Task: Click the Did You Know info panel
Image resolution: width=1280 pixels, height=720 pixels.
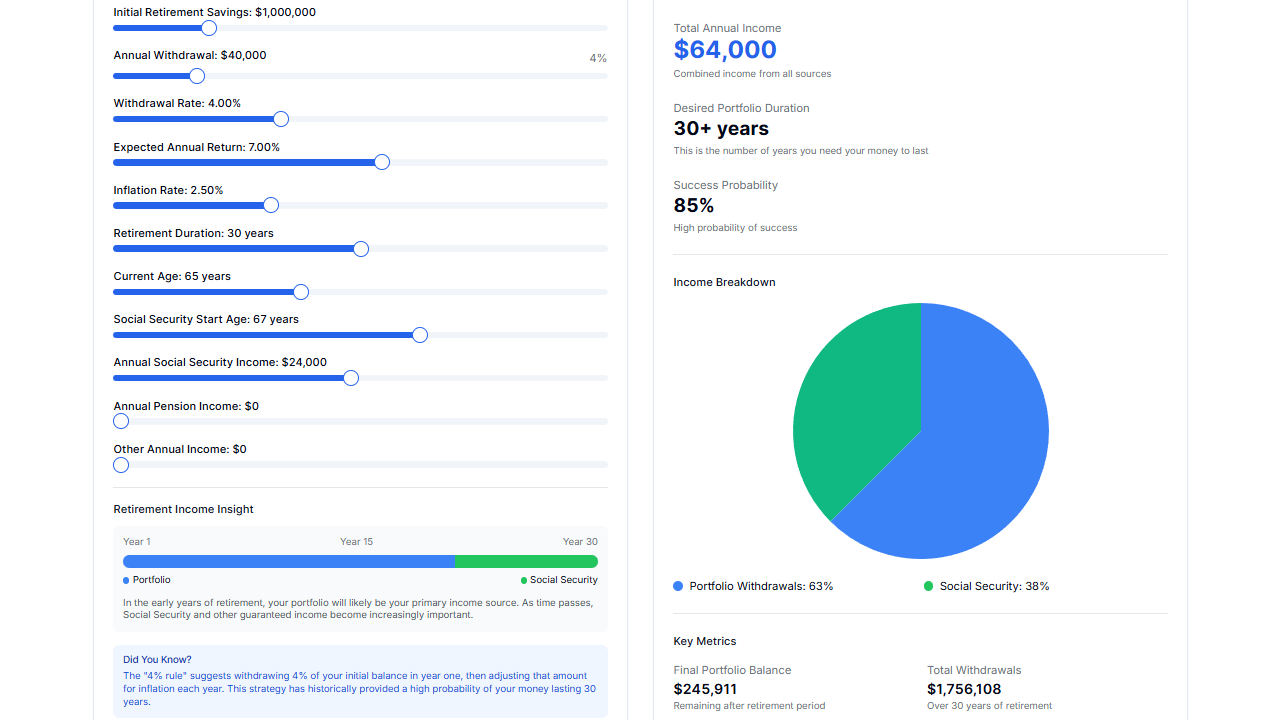Action: click(x=360, y=681)
